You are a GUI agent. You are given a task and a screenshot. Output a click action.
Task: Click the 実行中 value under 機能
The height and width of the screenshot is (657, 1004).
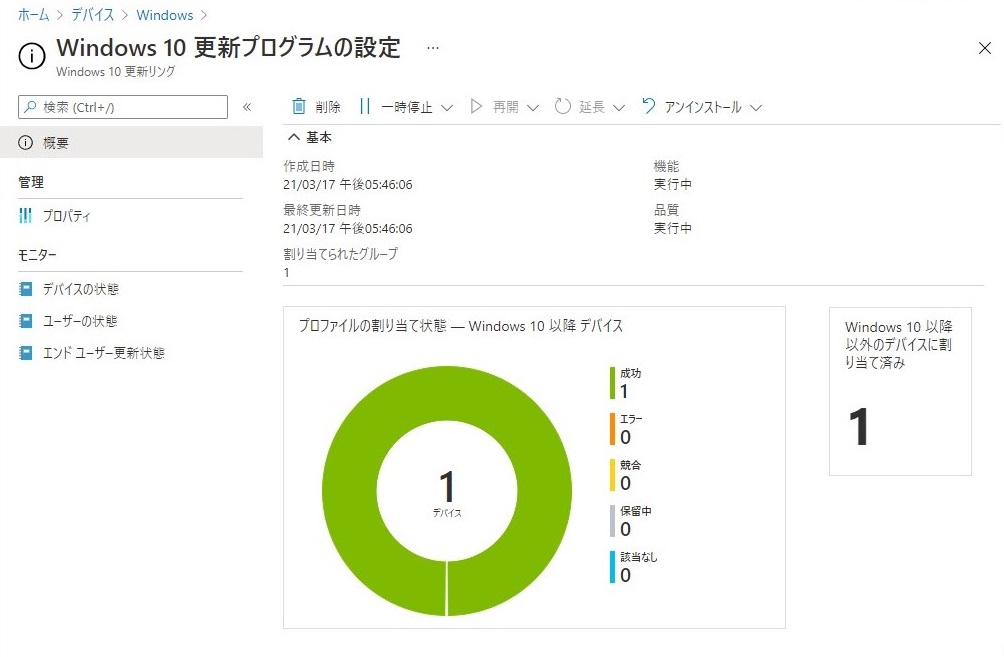click(672, 184)
